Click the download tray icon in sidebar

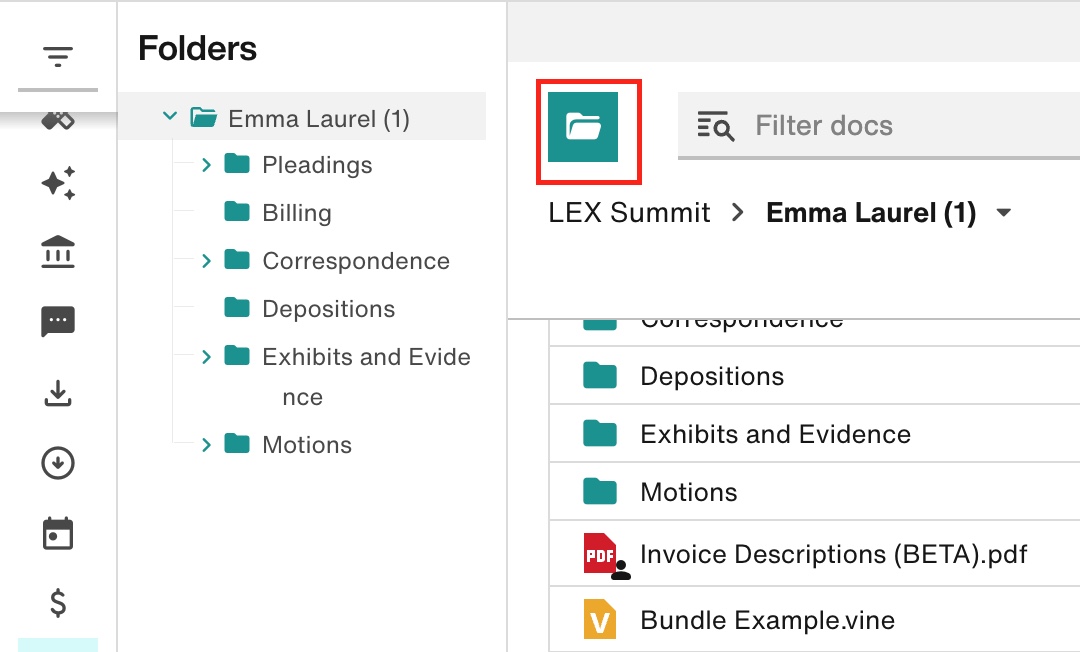[x=58, y=393]
